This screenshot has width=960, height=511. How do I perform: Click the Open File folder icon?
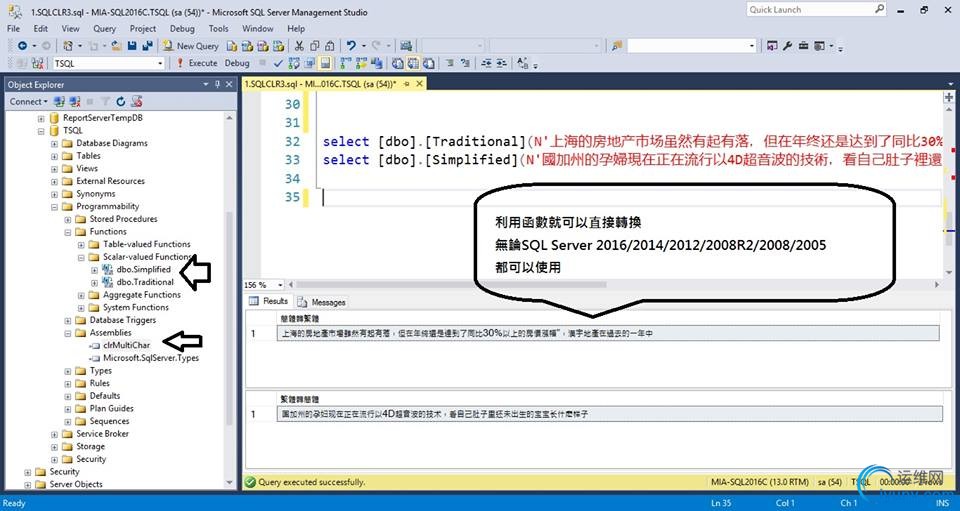click(116, 46)
